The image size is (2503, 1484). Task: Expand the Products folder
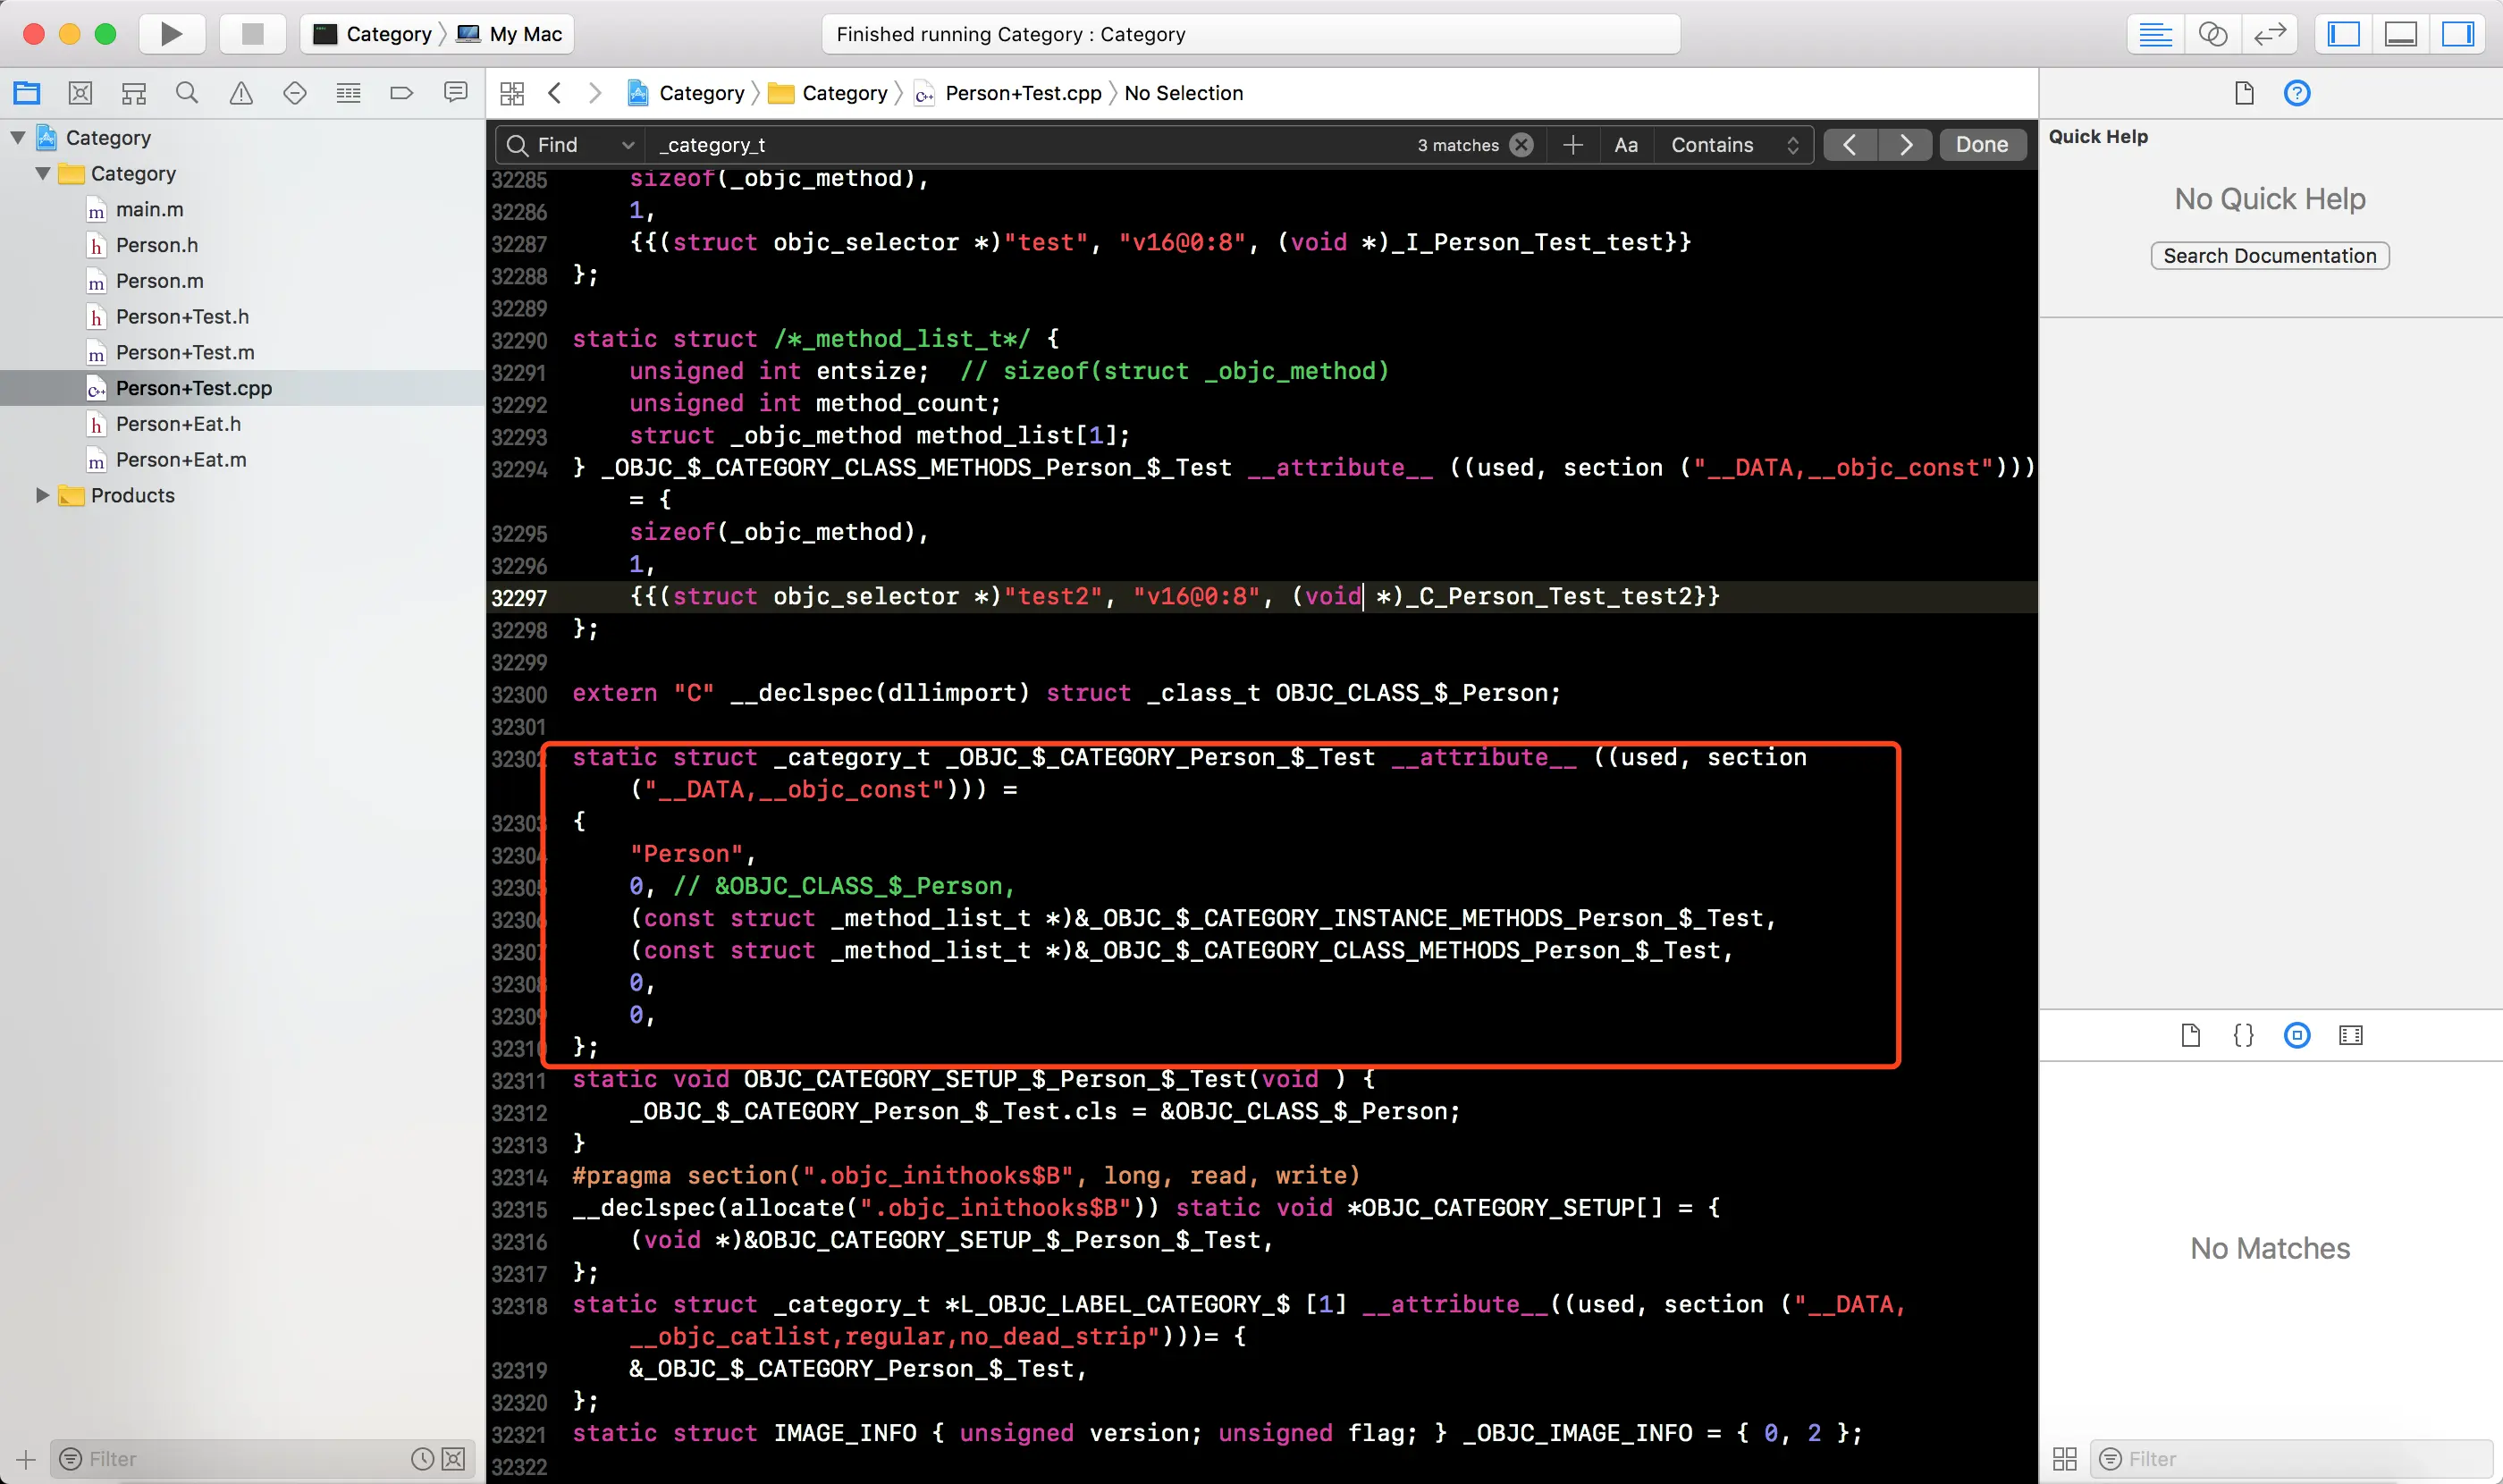pos(42,495)
